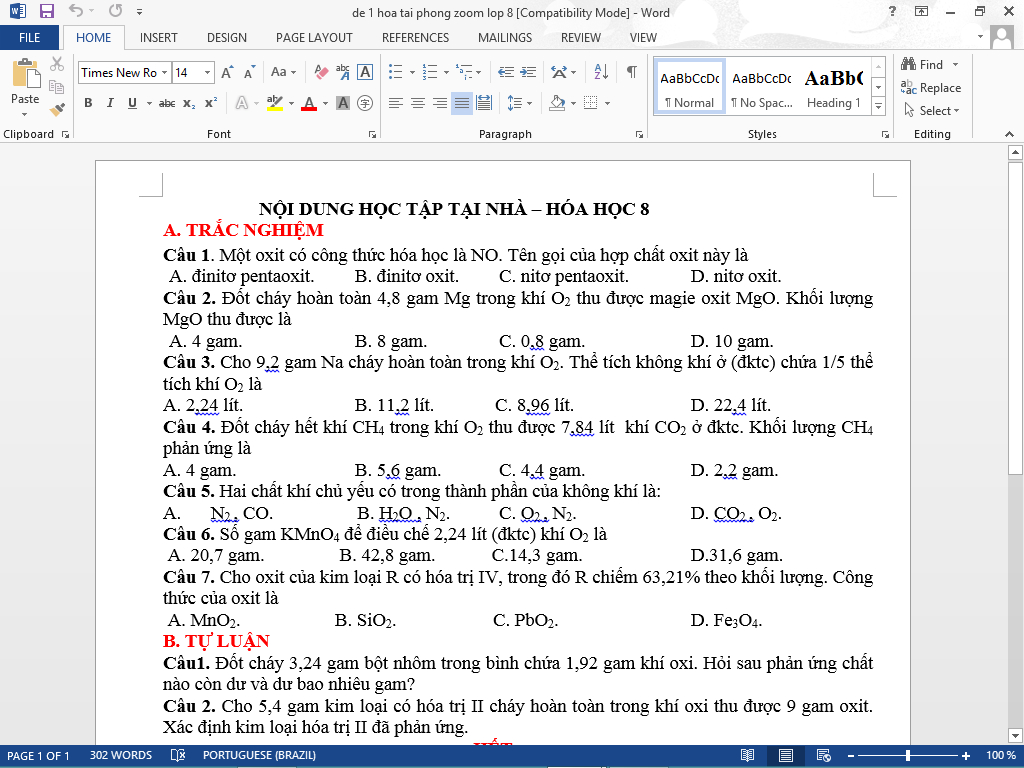Toggle Italic formatting
This screenshot has width=1024, height=768.
(x=110, y=103)
